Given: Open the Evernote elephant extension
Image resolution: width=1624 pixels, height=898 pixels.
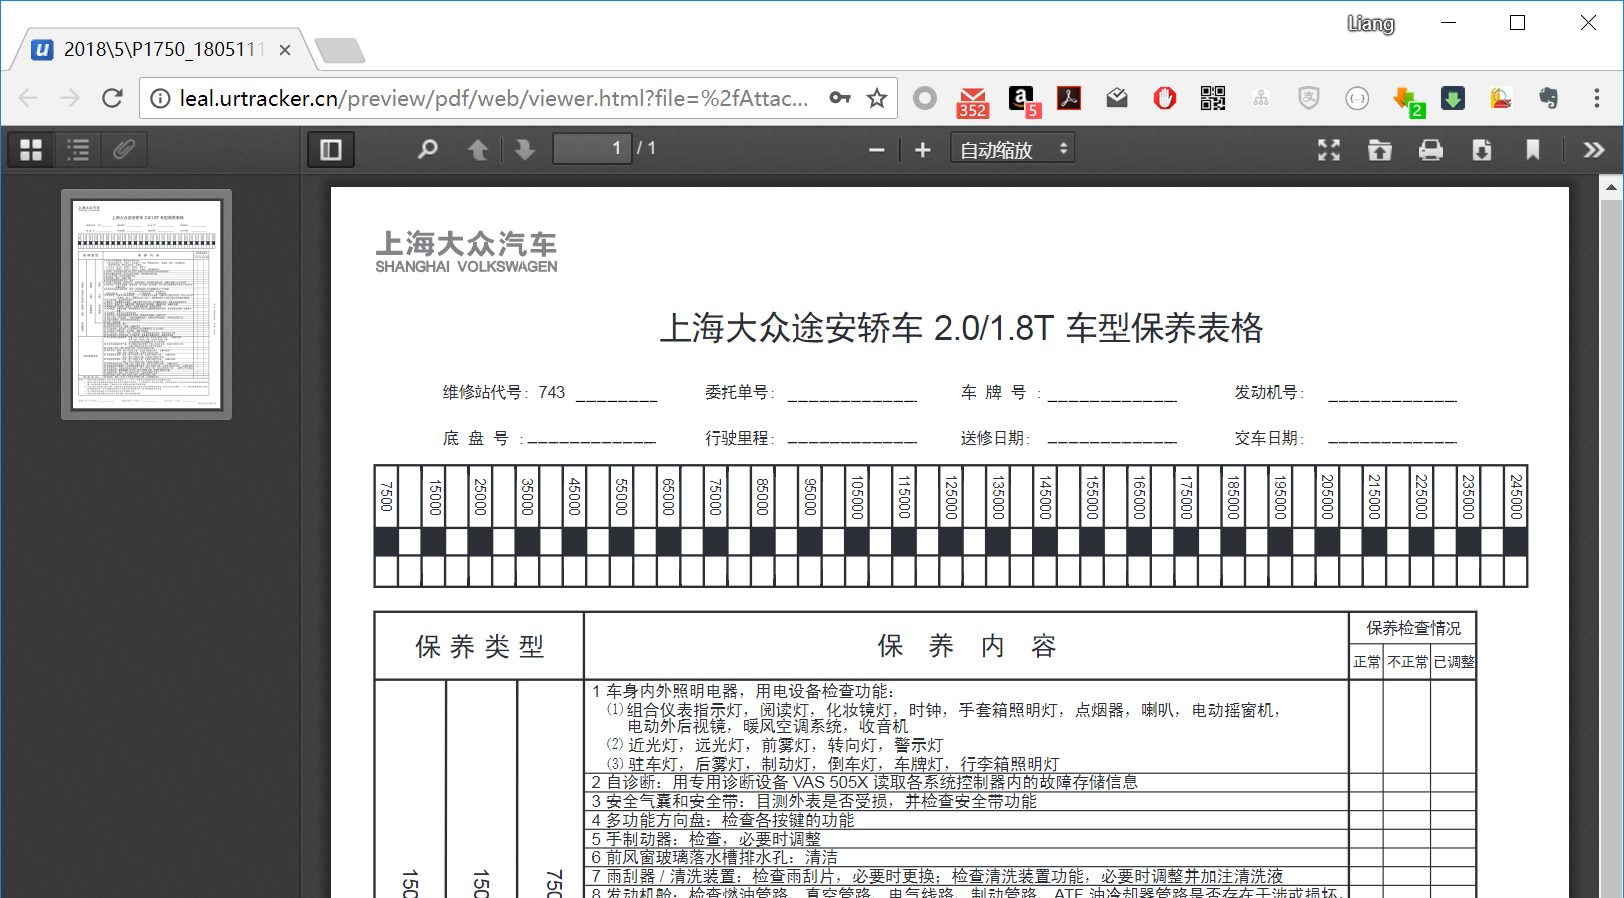Looking at the screenshot, I should (x=1548, y=98).
